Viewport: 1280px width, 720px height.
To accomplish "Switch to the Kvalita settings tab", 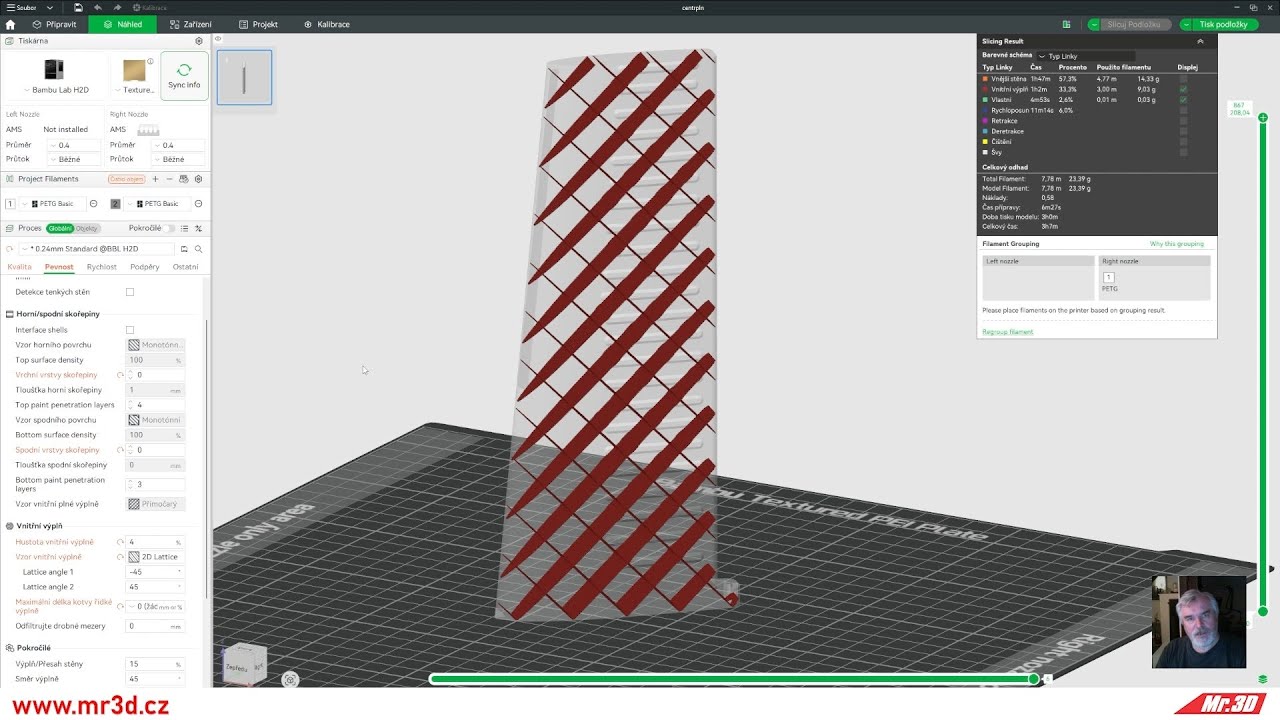I will point(19,267).
